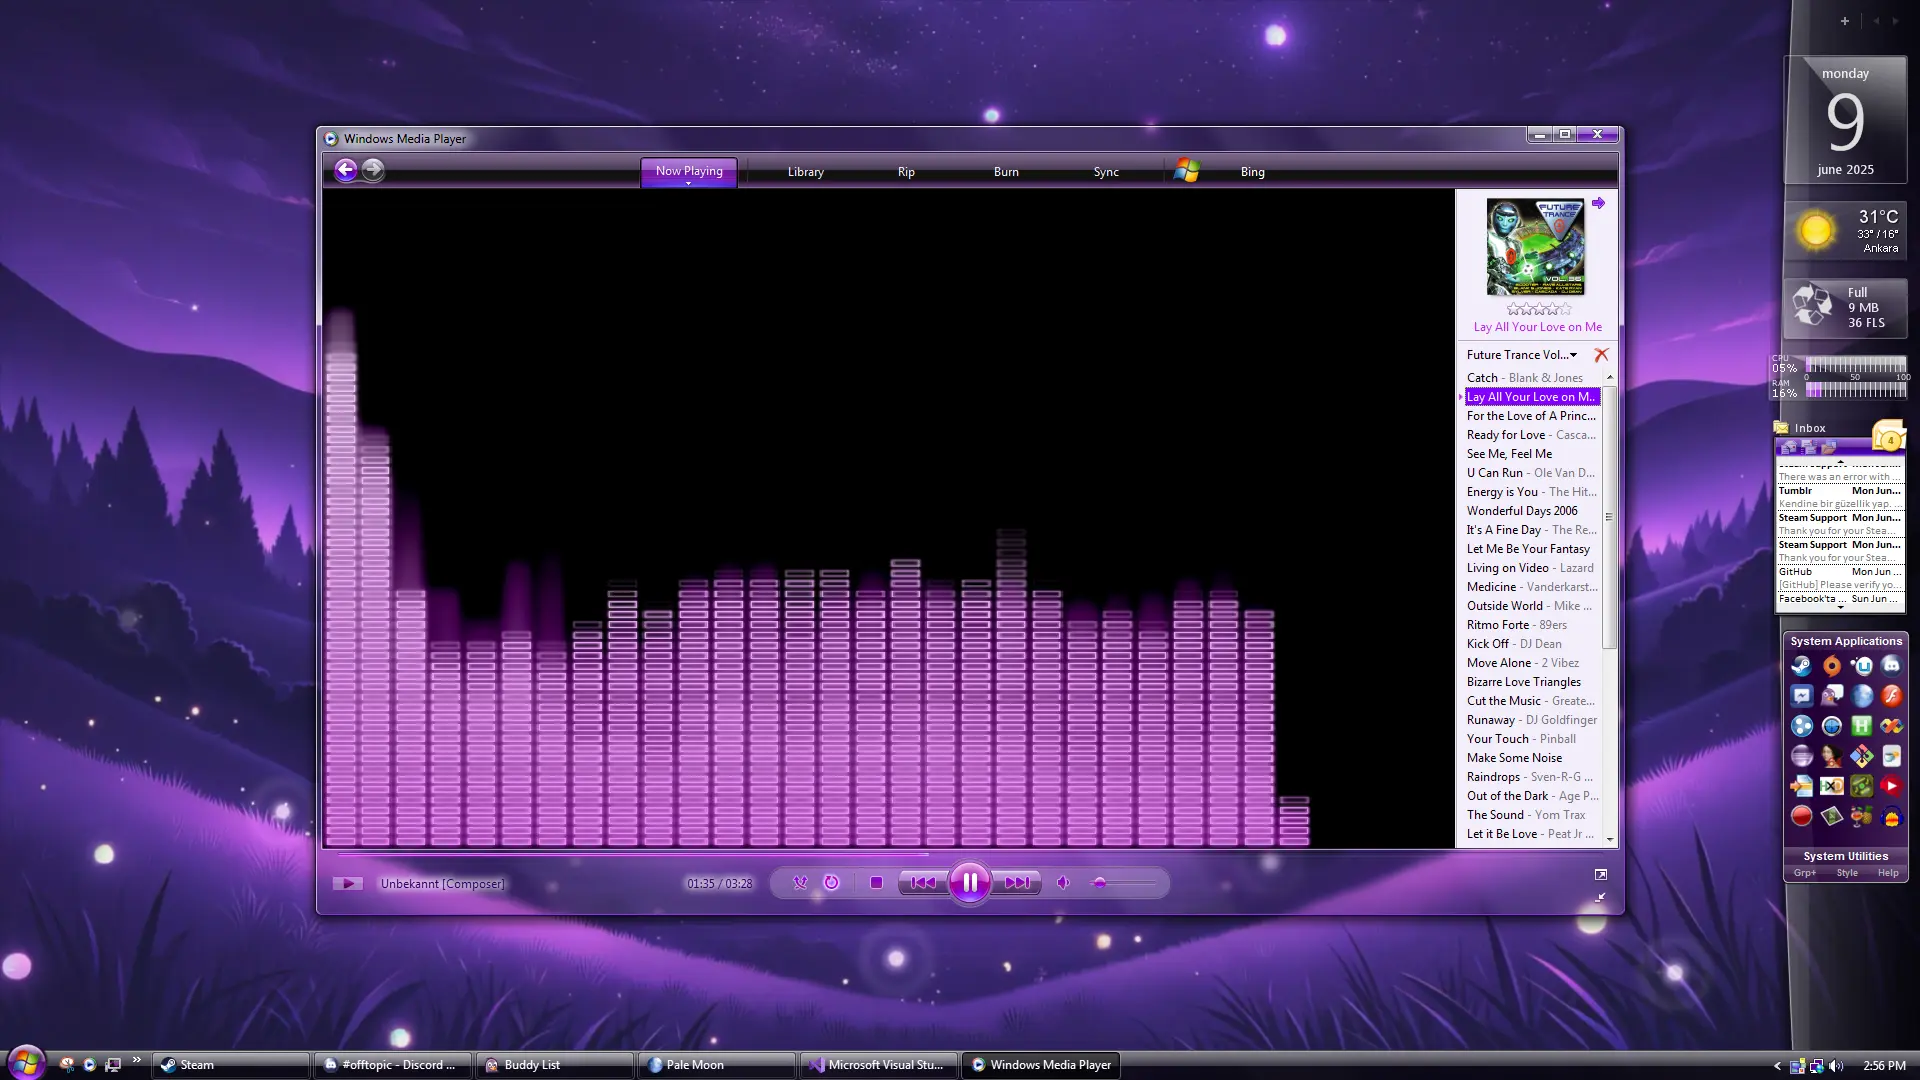This screenshot has width=1920, height=1080.
Task: Toggle shuffle mode
Action: [800, 882]
